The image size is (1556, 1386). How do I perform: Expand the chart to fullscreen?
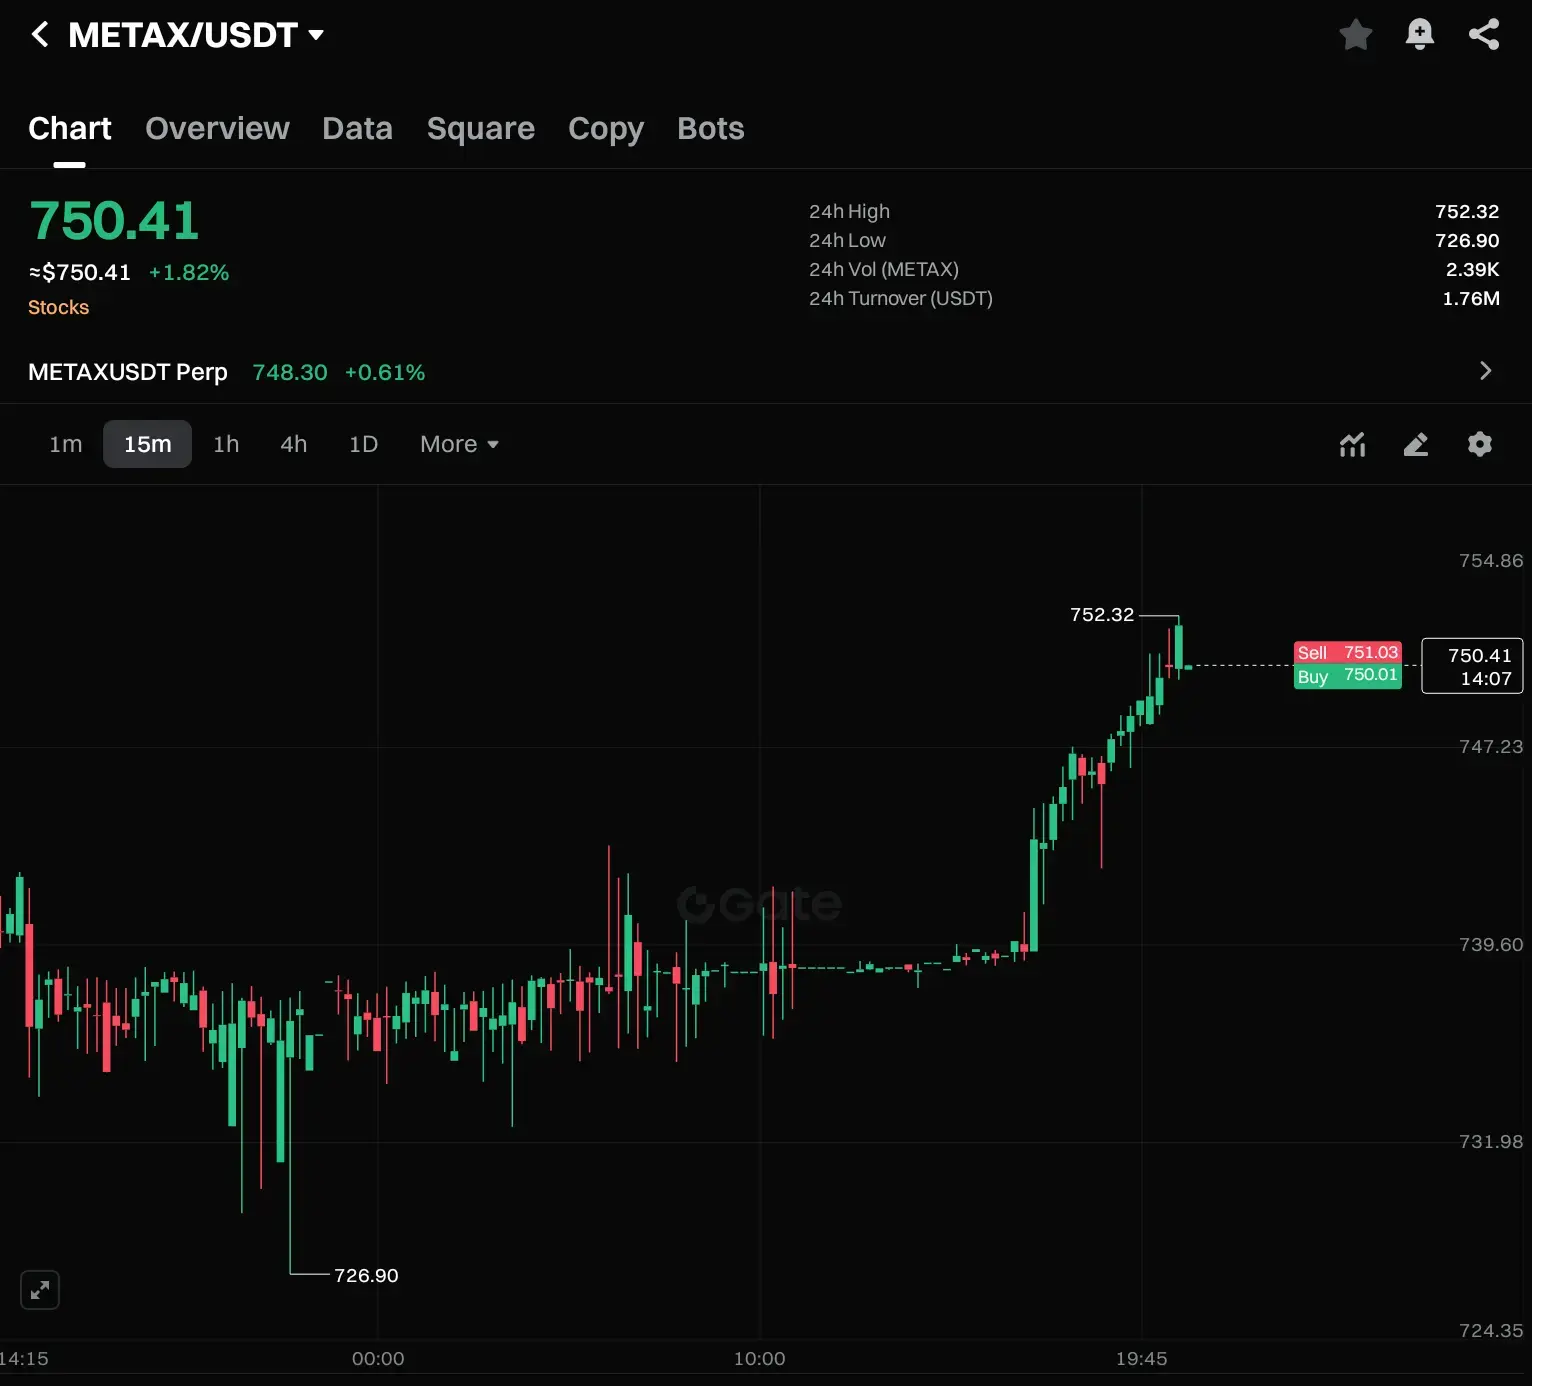point(40,1290)
